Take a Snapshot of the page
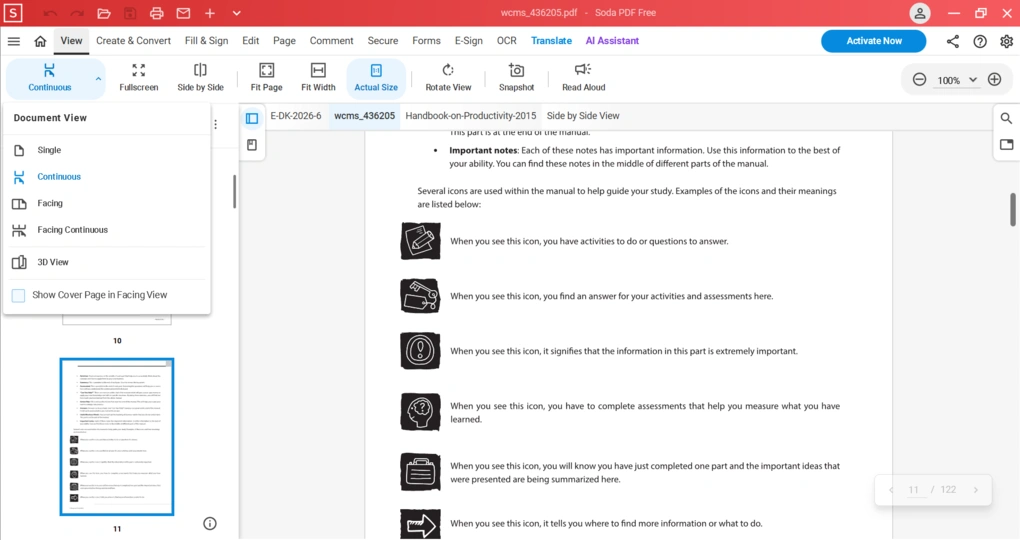Screen dimensions: 1020x540 point(517,77)
